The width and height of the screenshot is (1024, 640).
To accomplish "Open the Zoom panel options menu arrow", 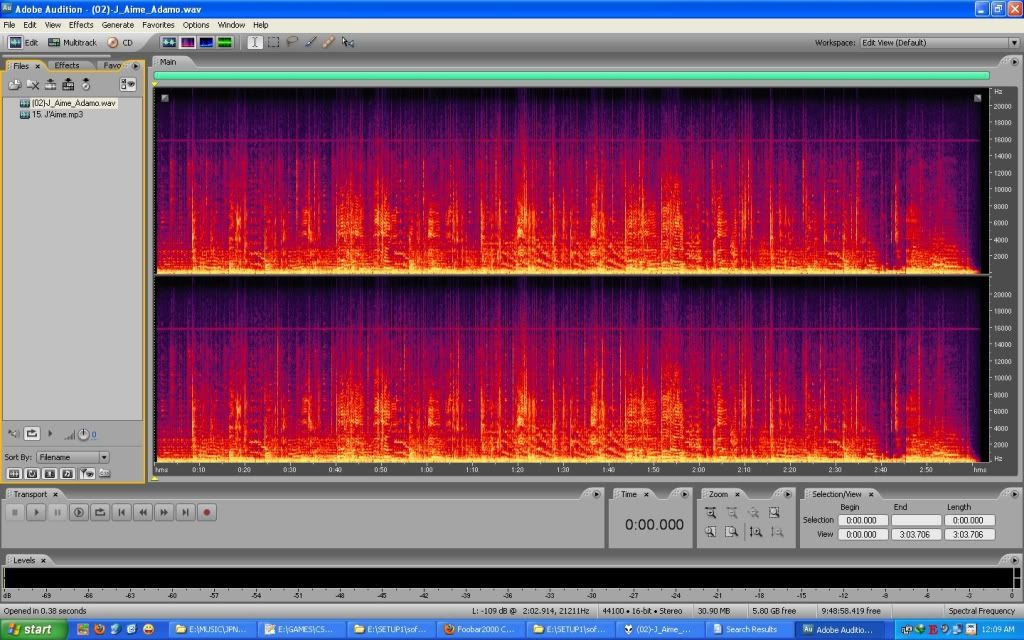I will click(788, 494).
